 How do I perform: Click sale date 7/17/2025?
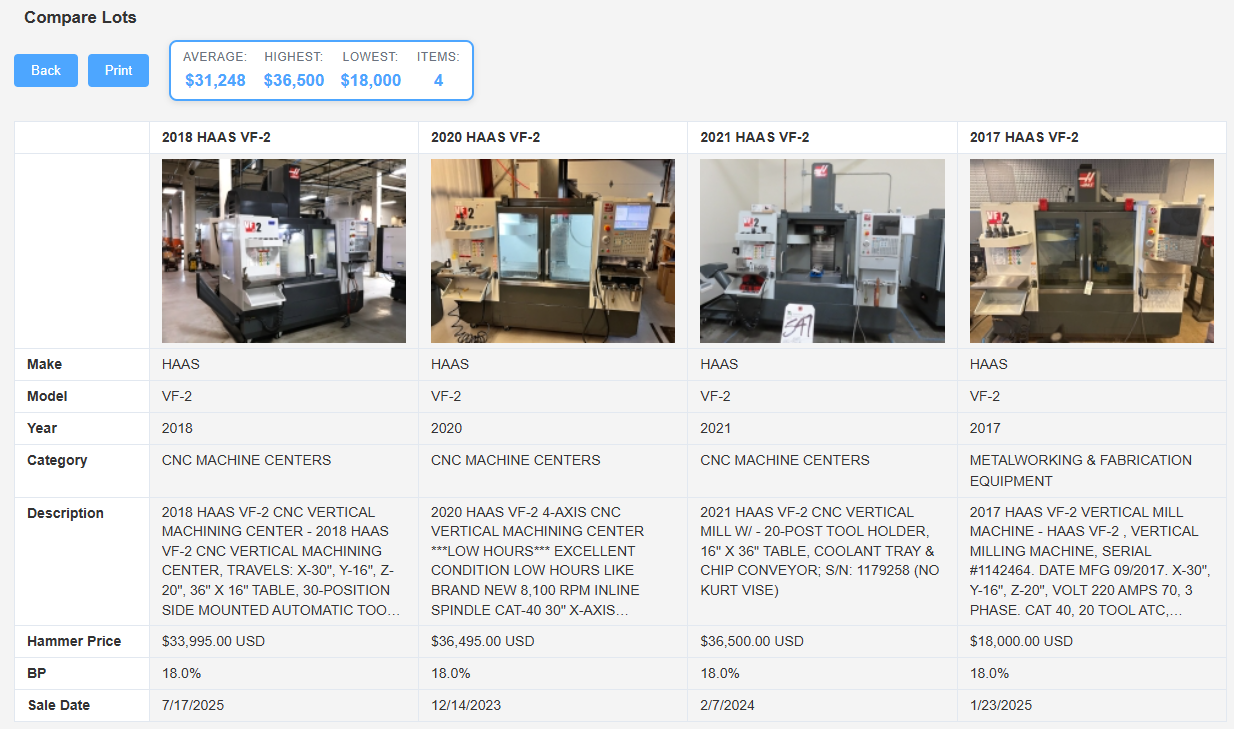pos(193,705)
